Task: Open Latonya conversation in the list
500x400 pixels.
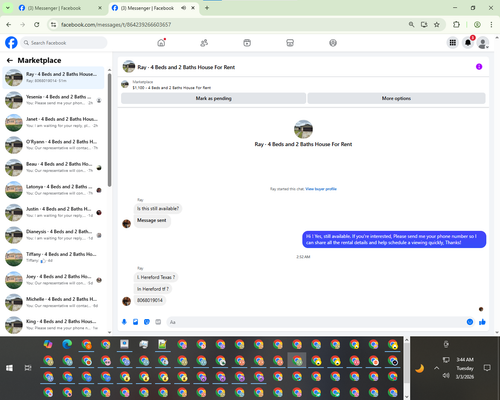Action: tap(53, 190)
